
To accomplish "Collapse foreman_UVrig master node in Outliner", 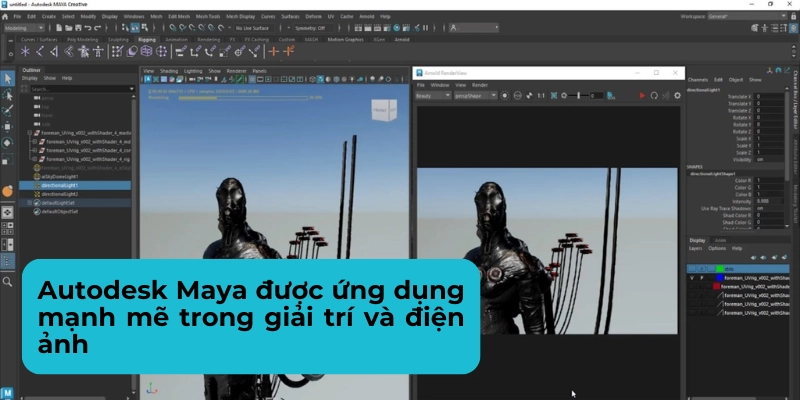I will point(30,133).
